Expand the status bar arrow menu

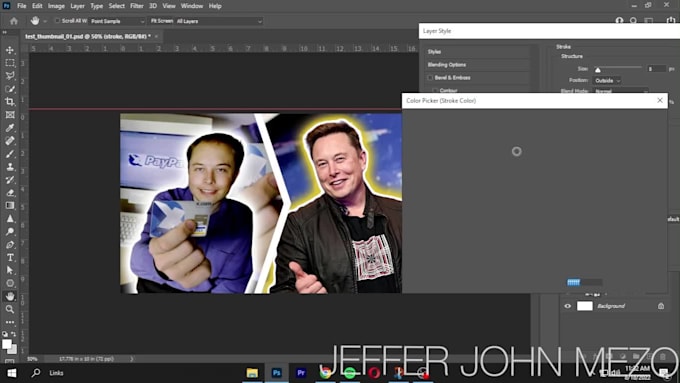coord(131,359)
